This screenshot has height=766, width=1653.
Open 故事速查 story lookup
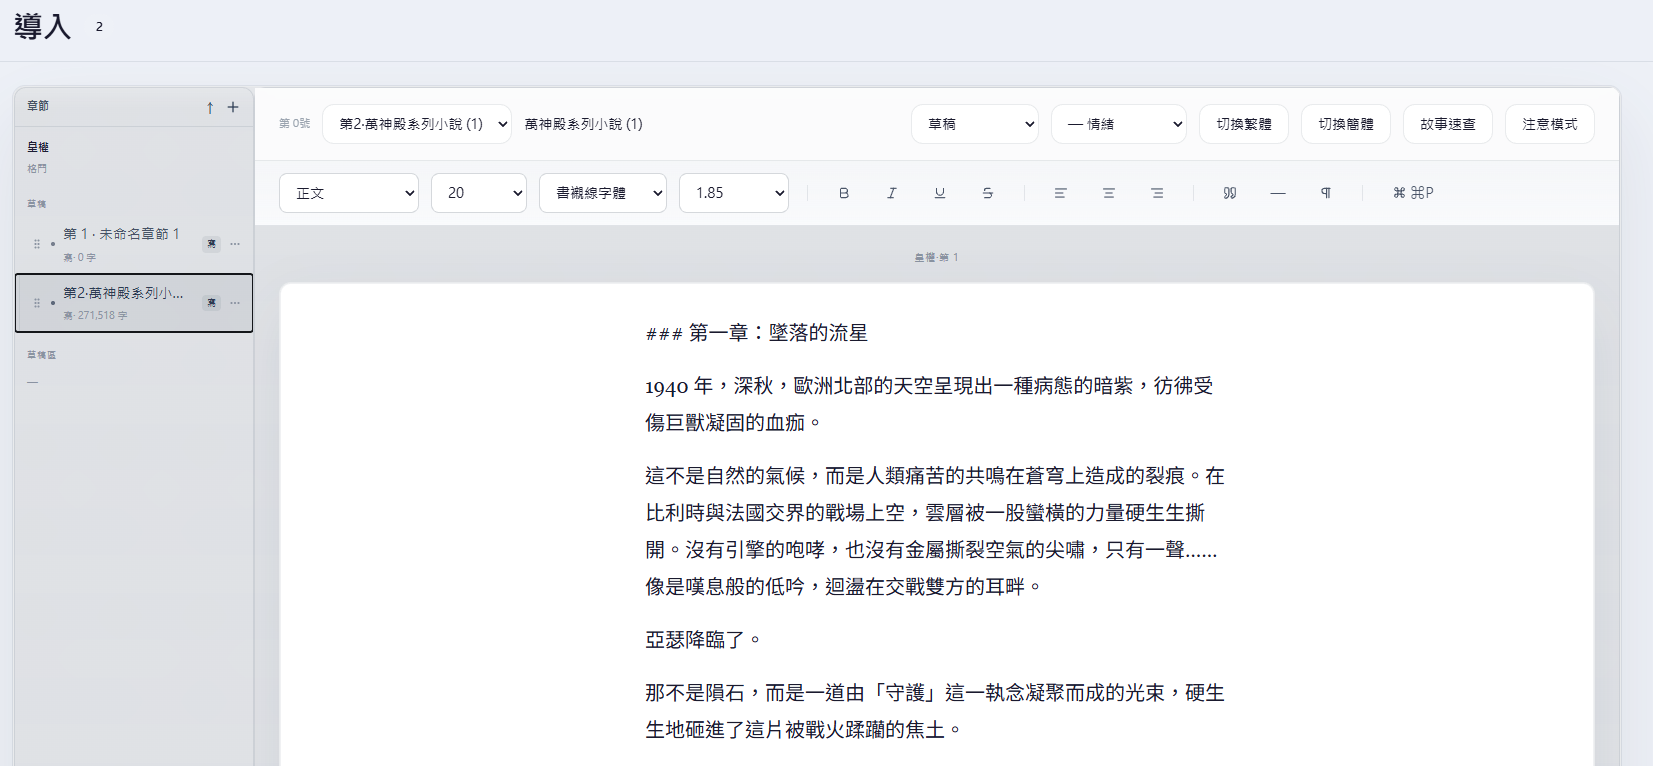[1448, 124]
